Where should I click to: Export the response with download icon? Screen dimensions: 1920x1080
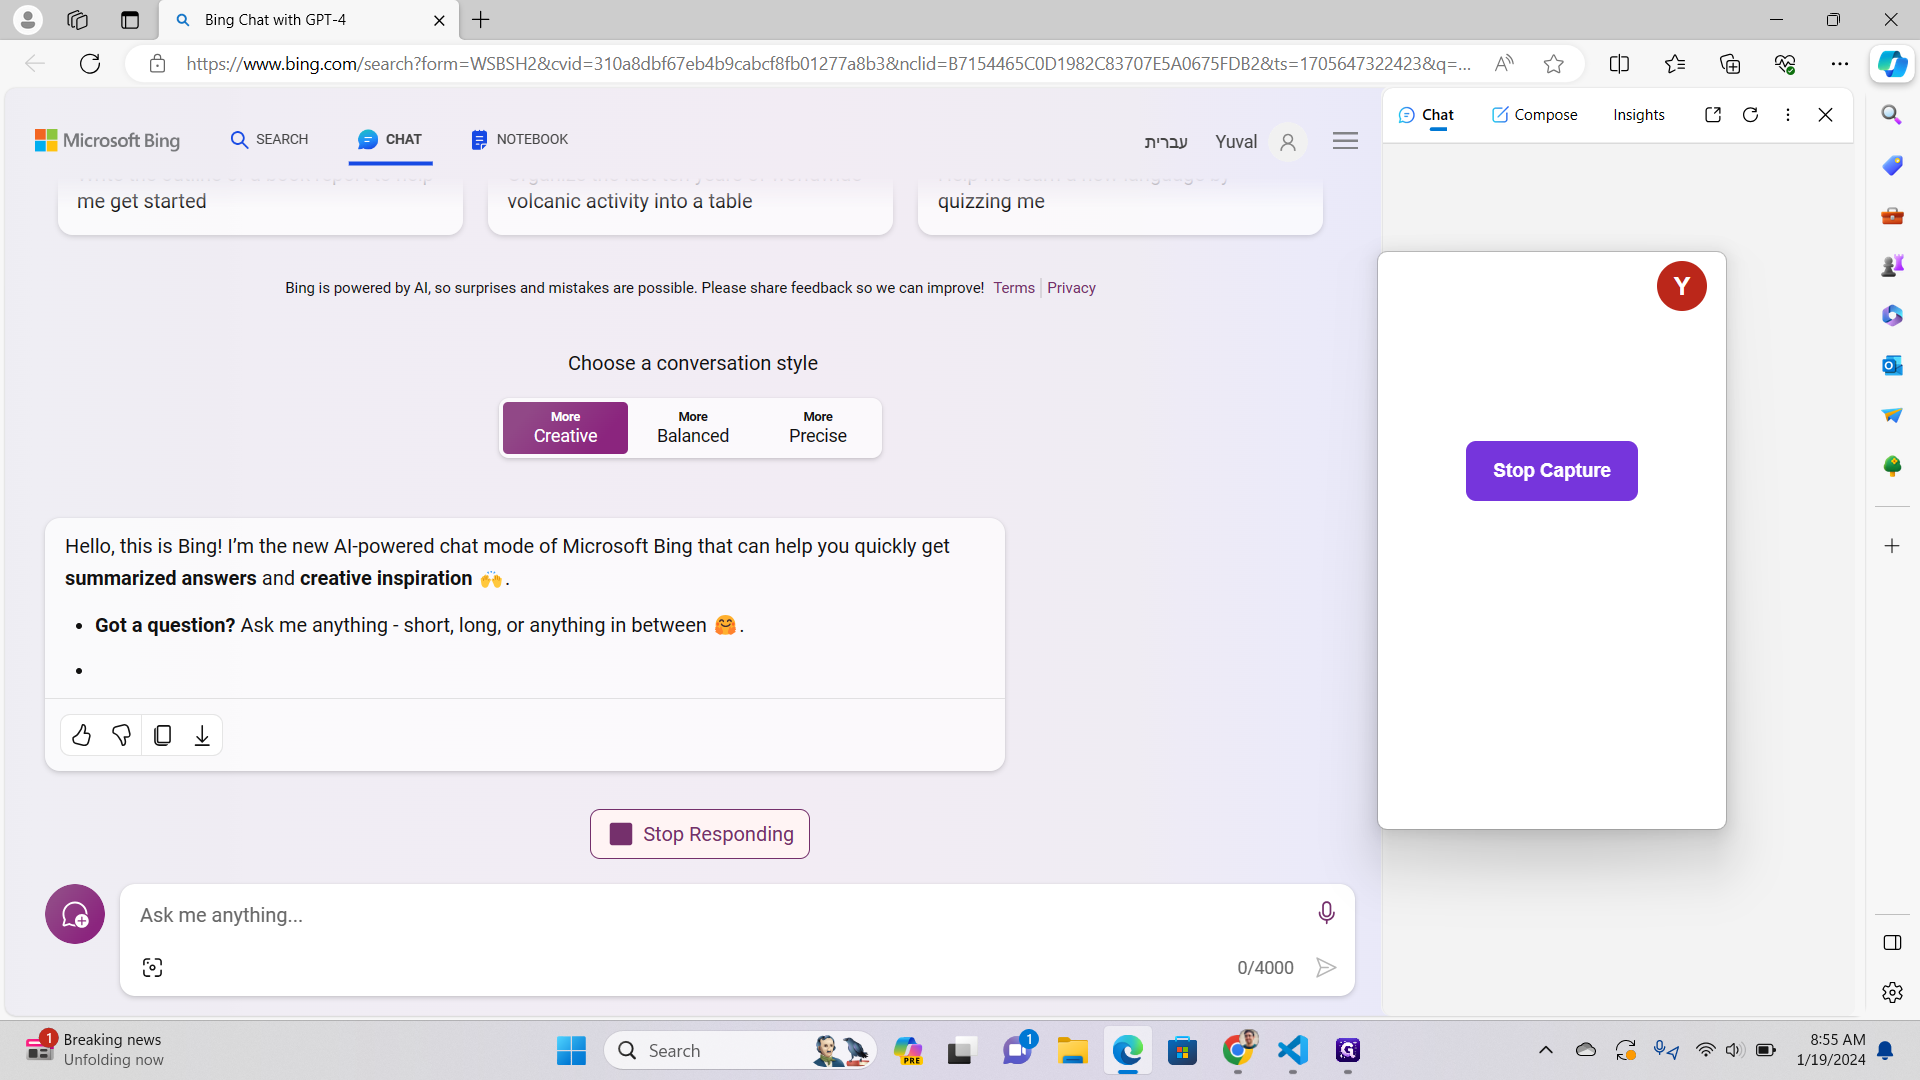[x=202, y=736]
